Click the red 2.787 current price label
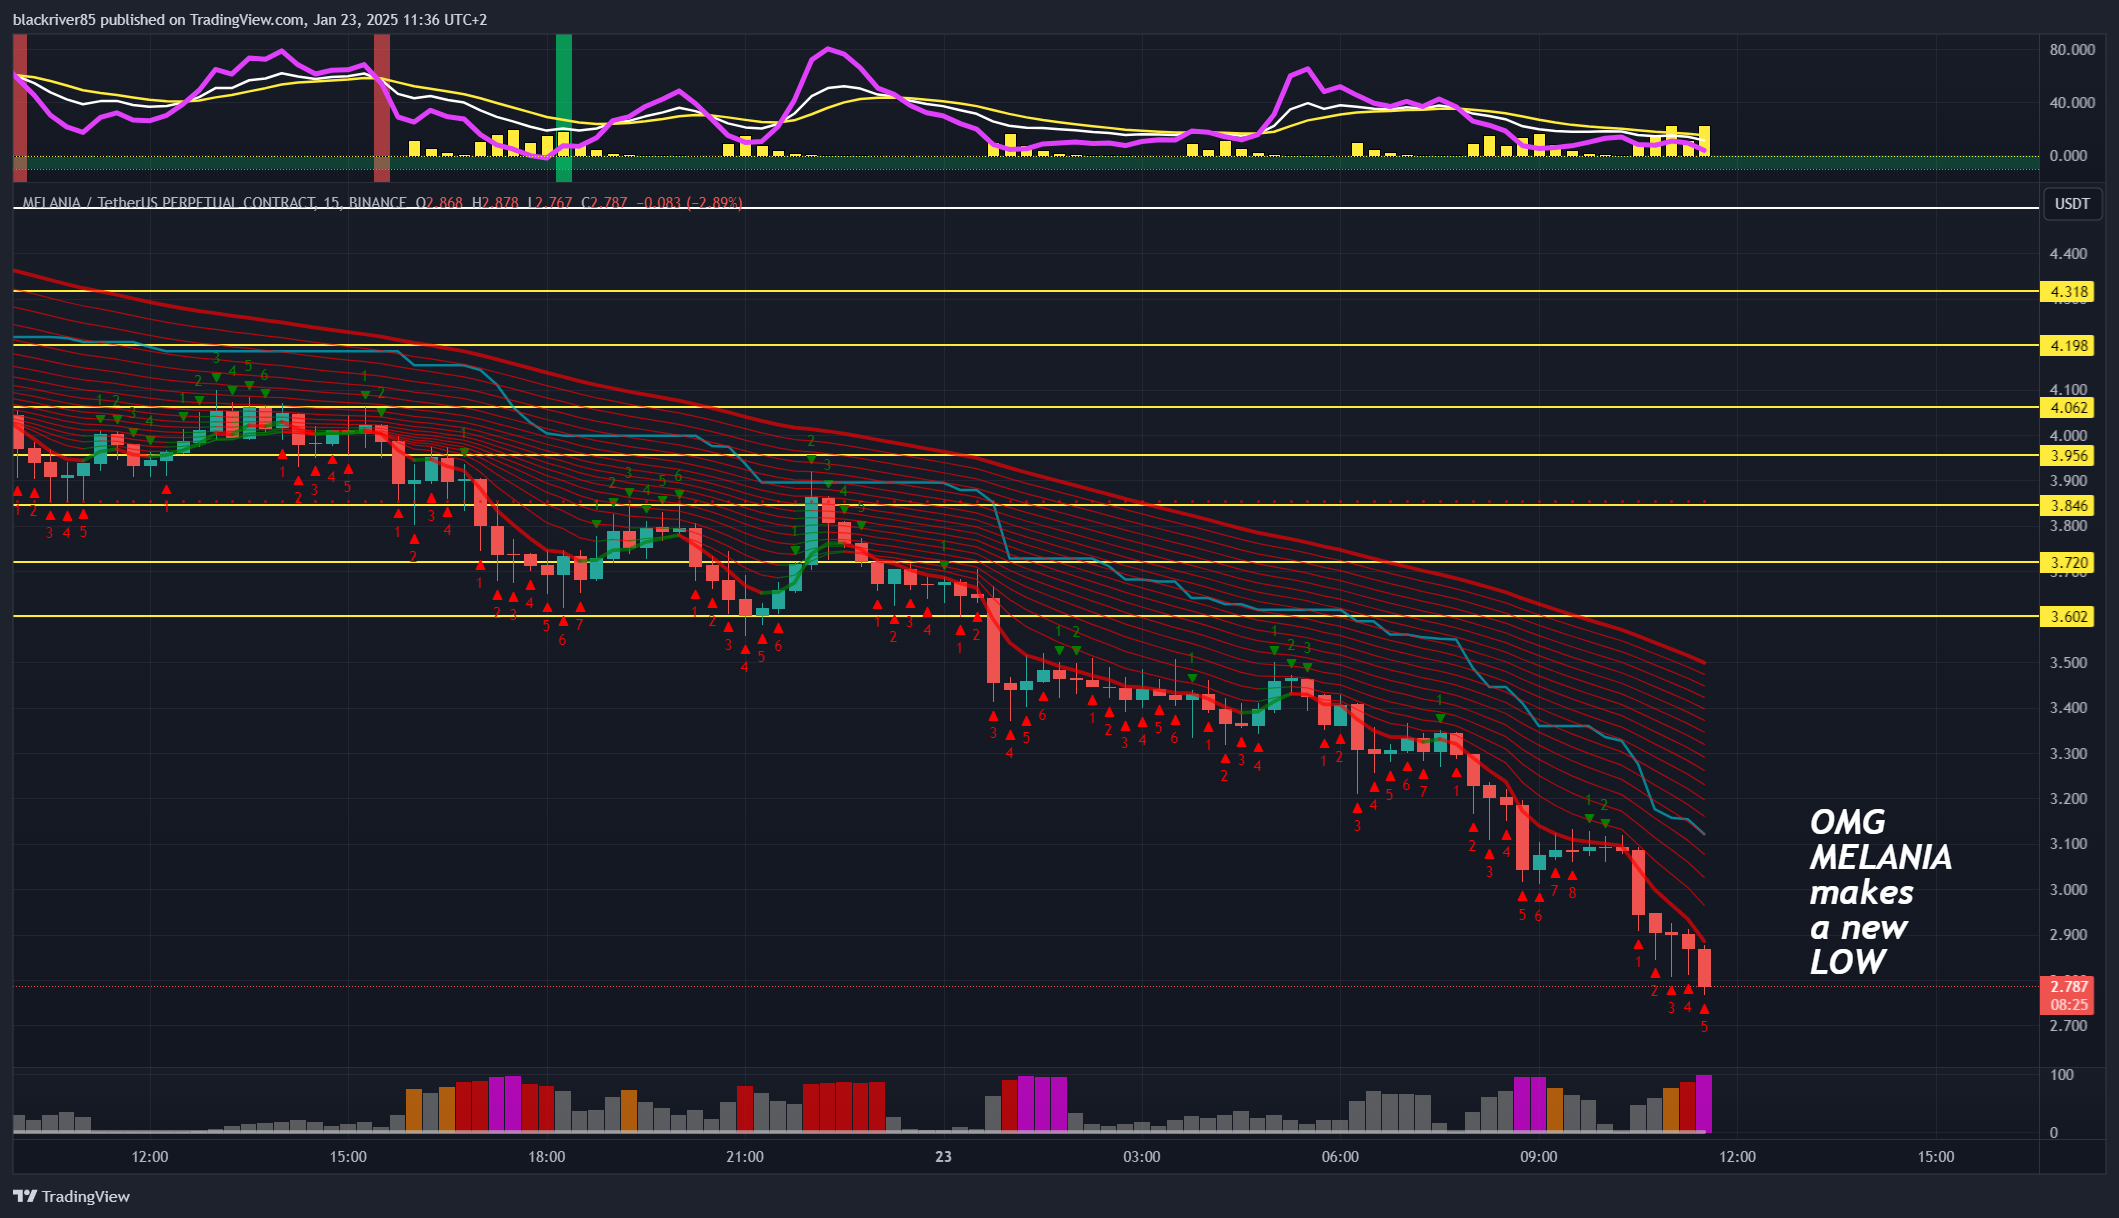 [x=2069, y=987]
